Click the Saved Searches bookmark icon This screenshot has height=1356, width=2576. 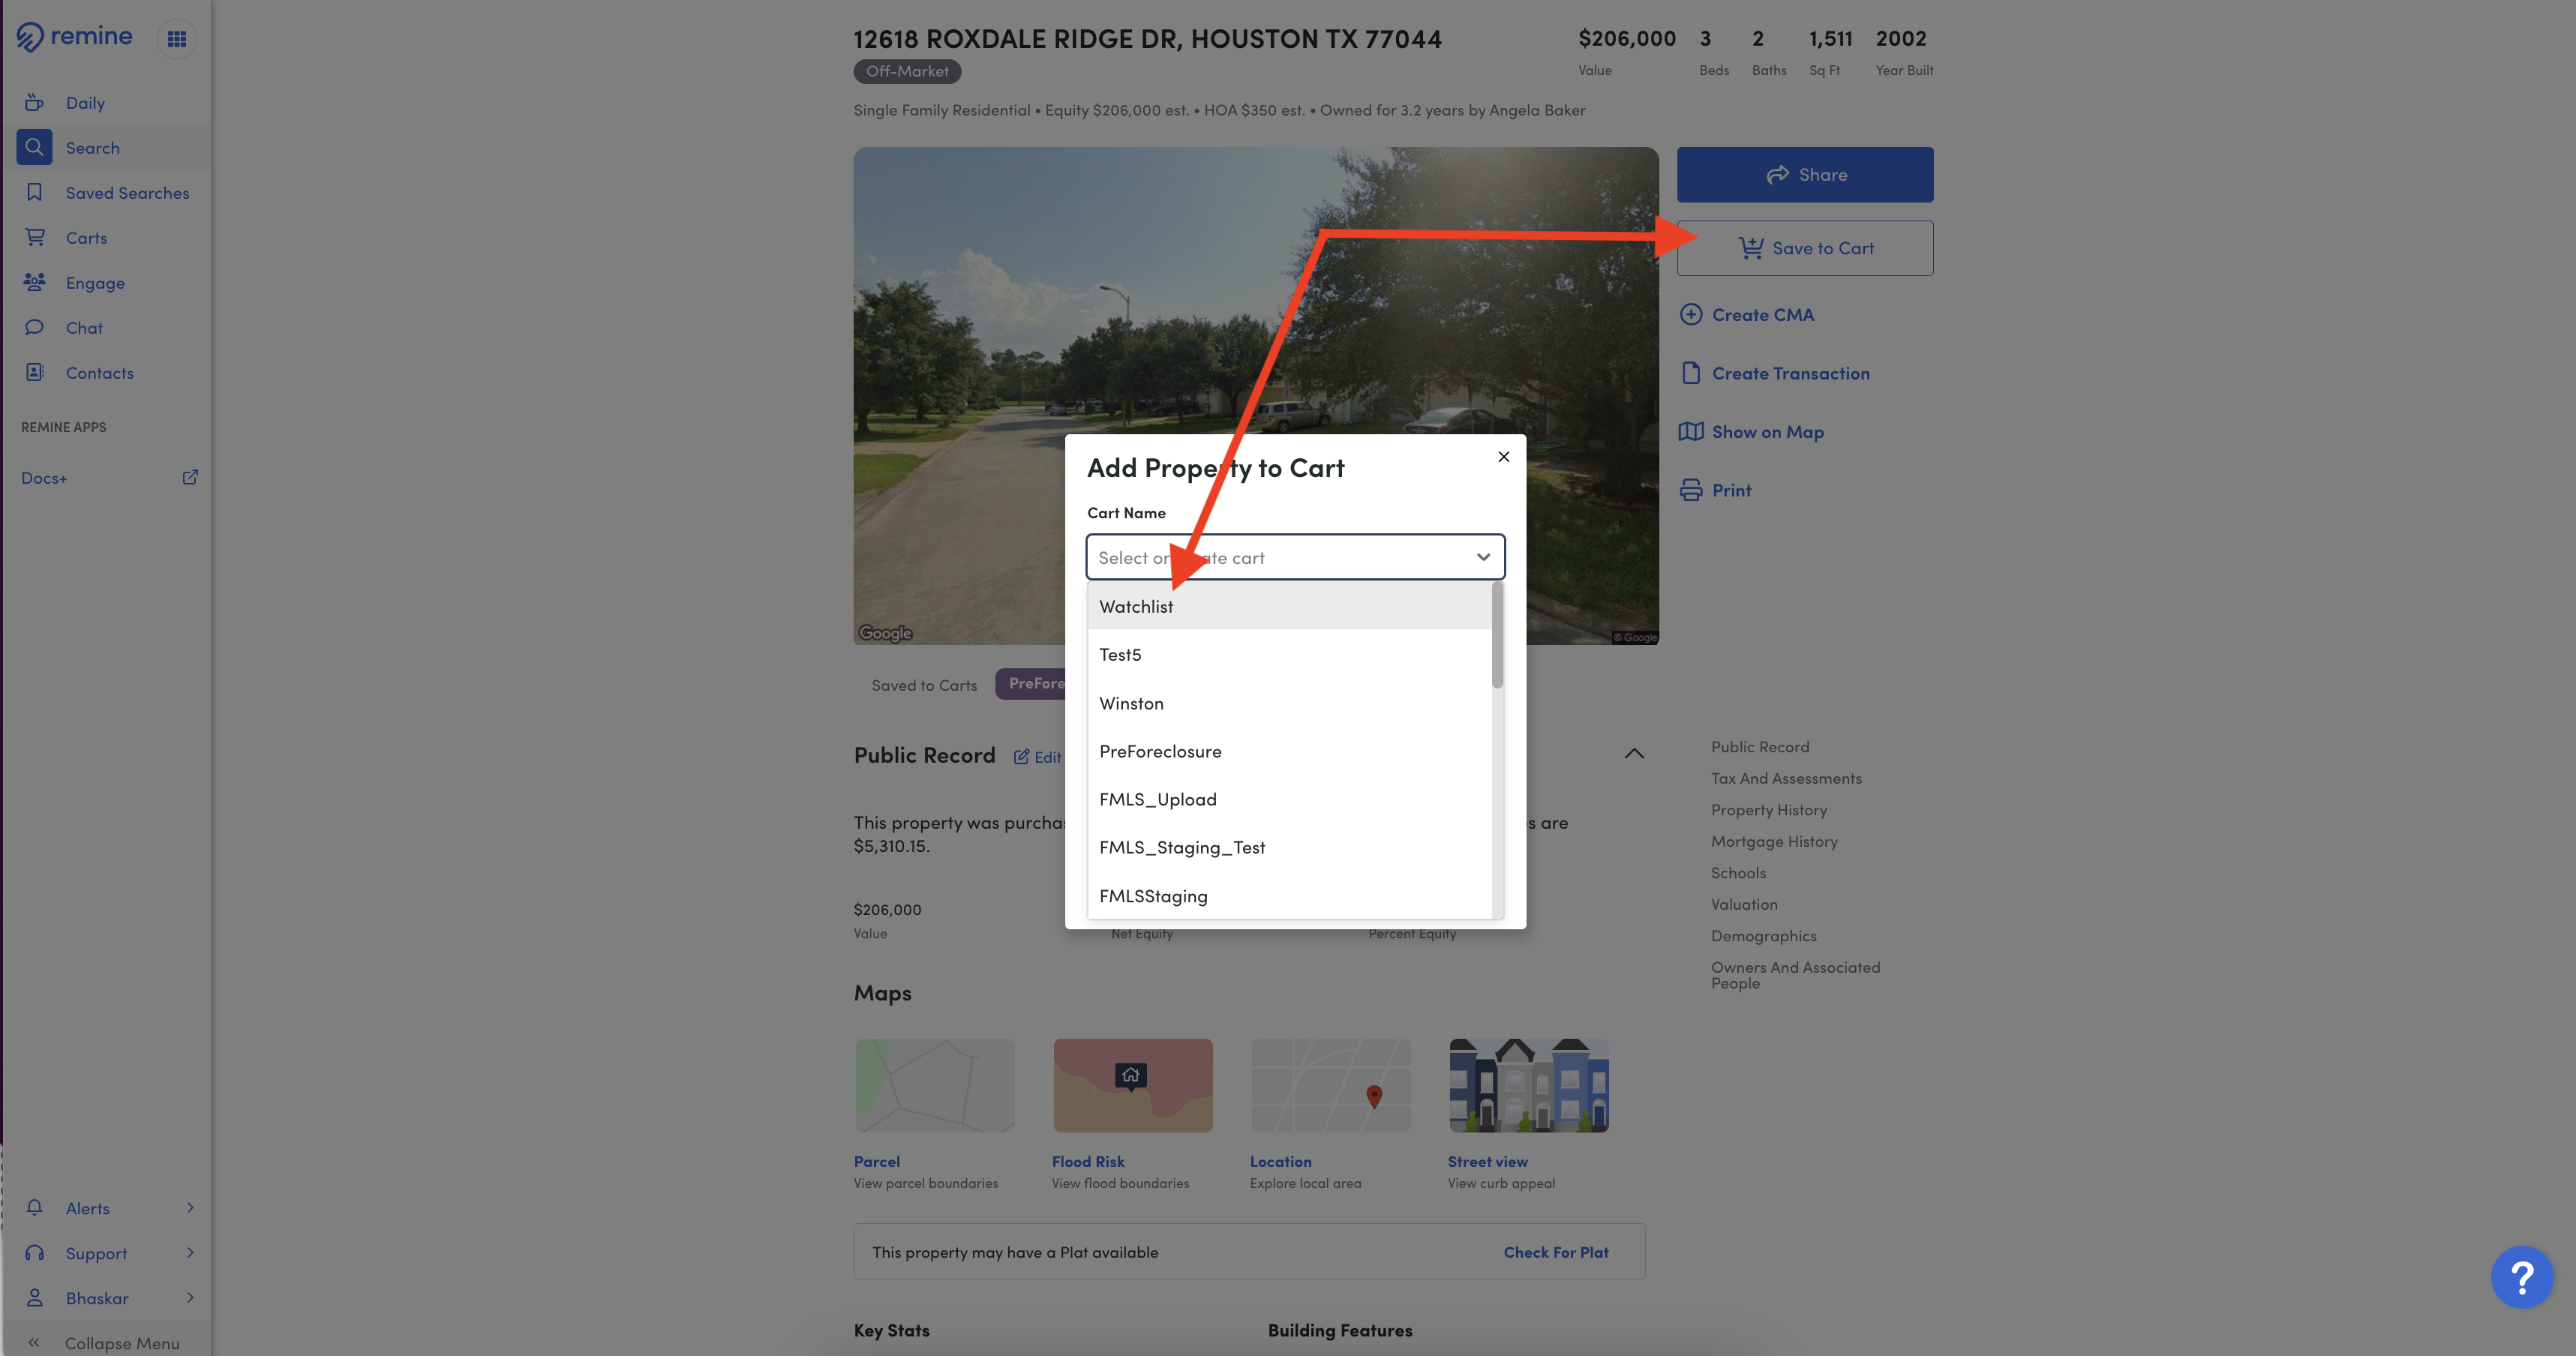pyautogui.click(x=34, y=192)
